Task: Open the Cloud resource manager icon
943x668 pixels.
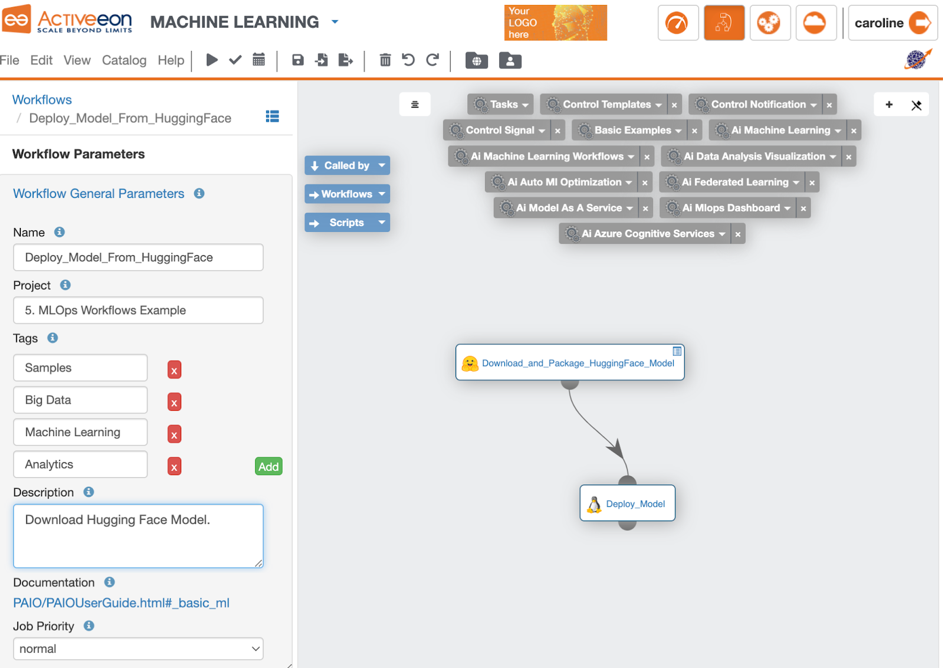Action: point(816,23)
